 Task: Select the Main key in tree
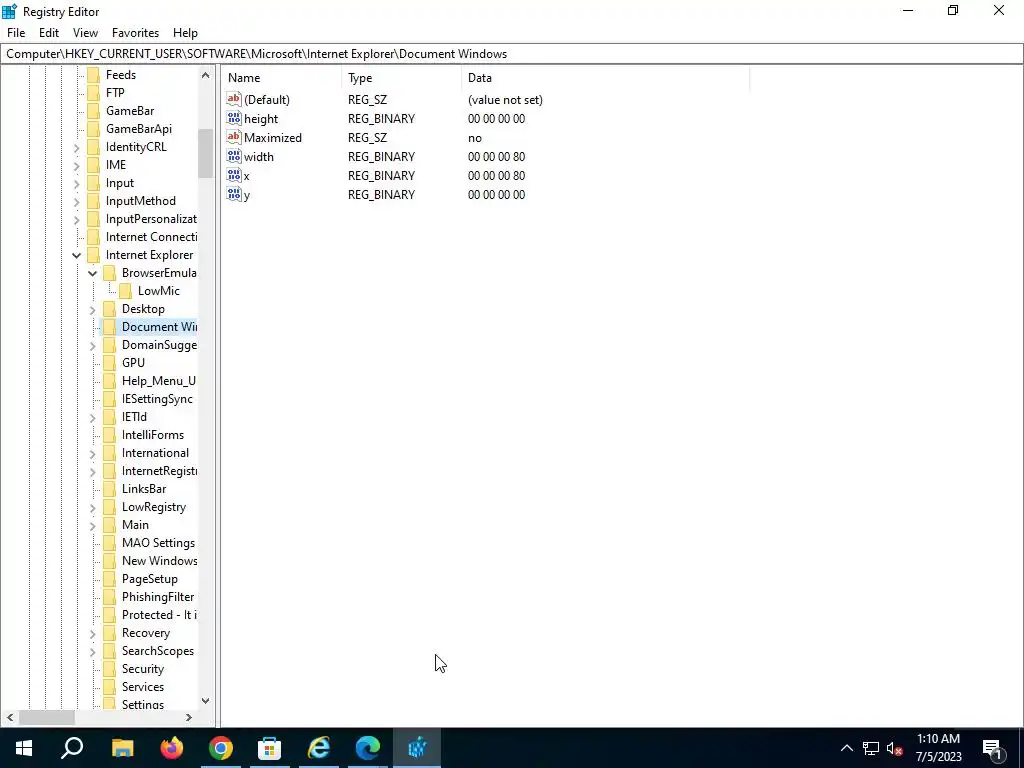click(135, 524)
